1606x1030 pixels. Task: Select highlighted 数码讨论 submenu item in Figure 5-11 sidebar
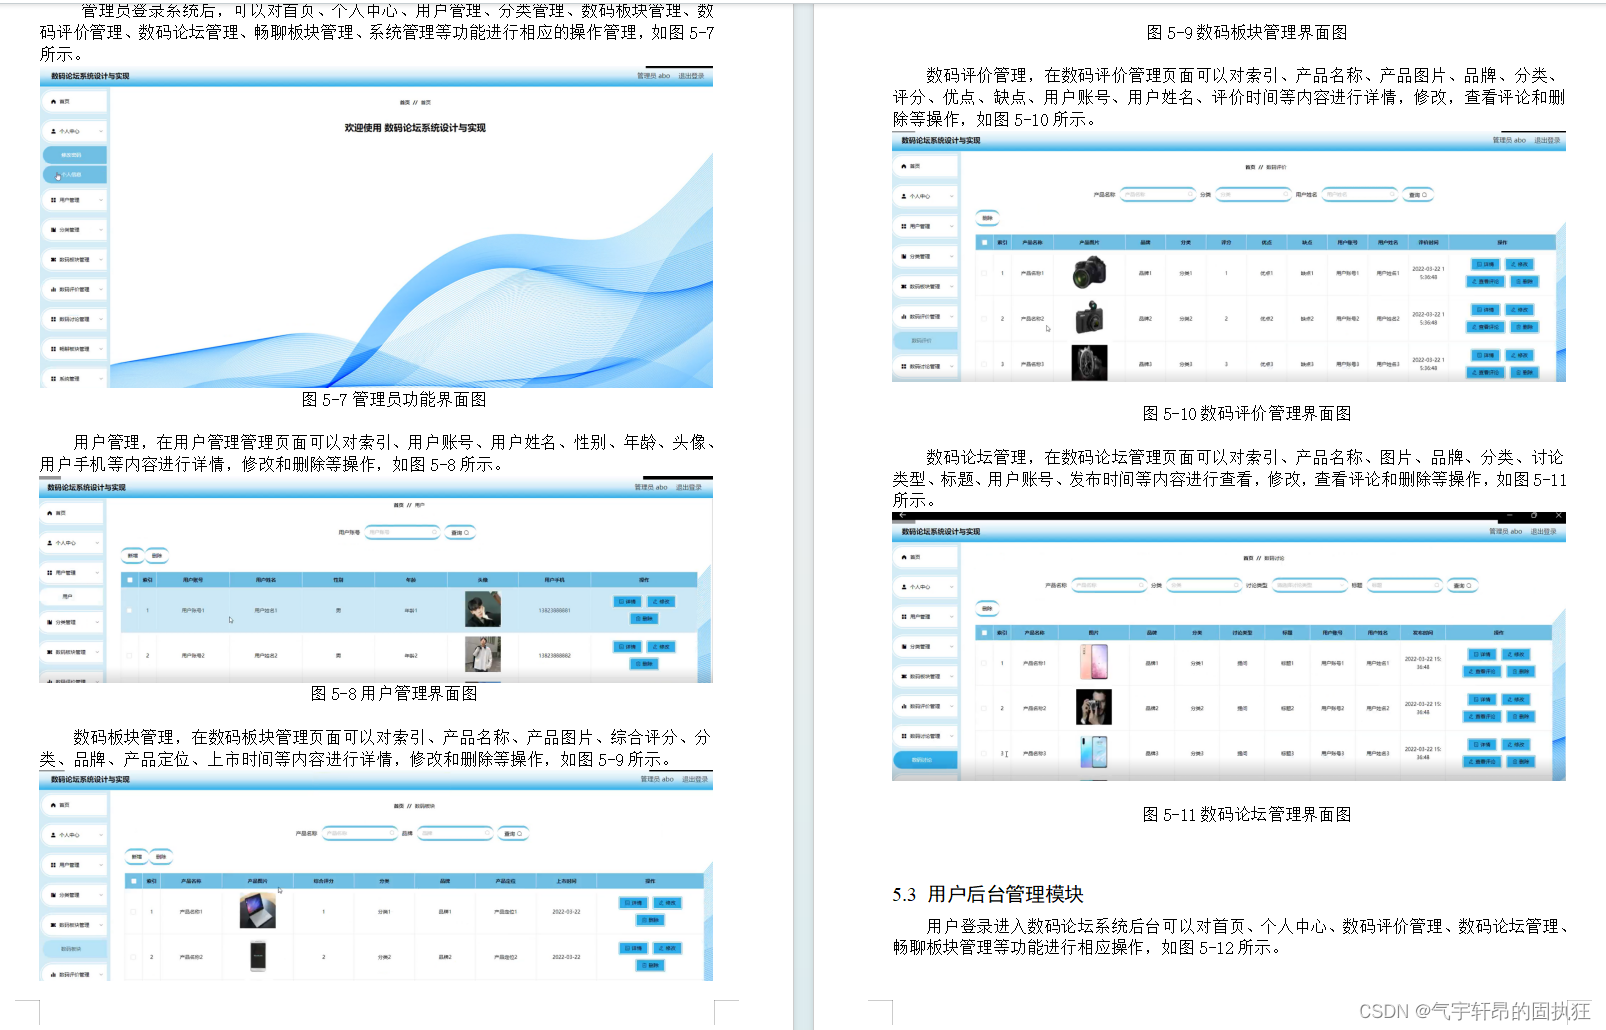pos(924,760)
